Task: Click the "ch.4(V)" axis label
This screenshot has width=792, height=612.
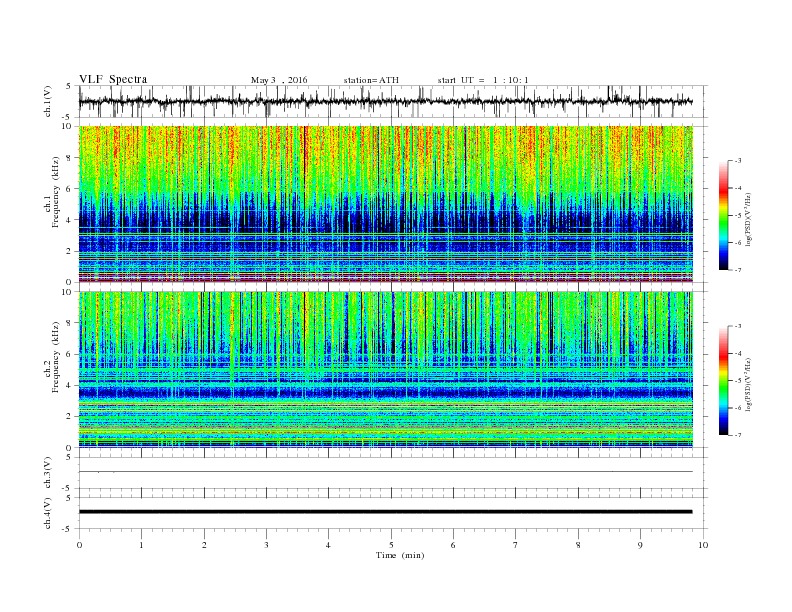Action: (x=48, y=513)
